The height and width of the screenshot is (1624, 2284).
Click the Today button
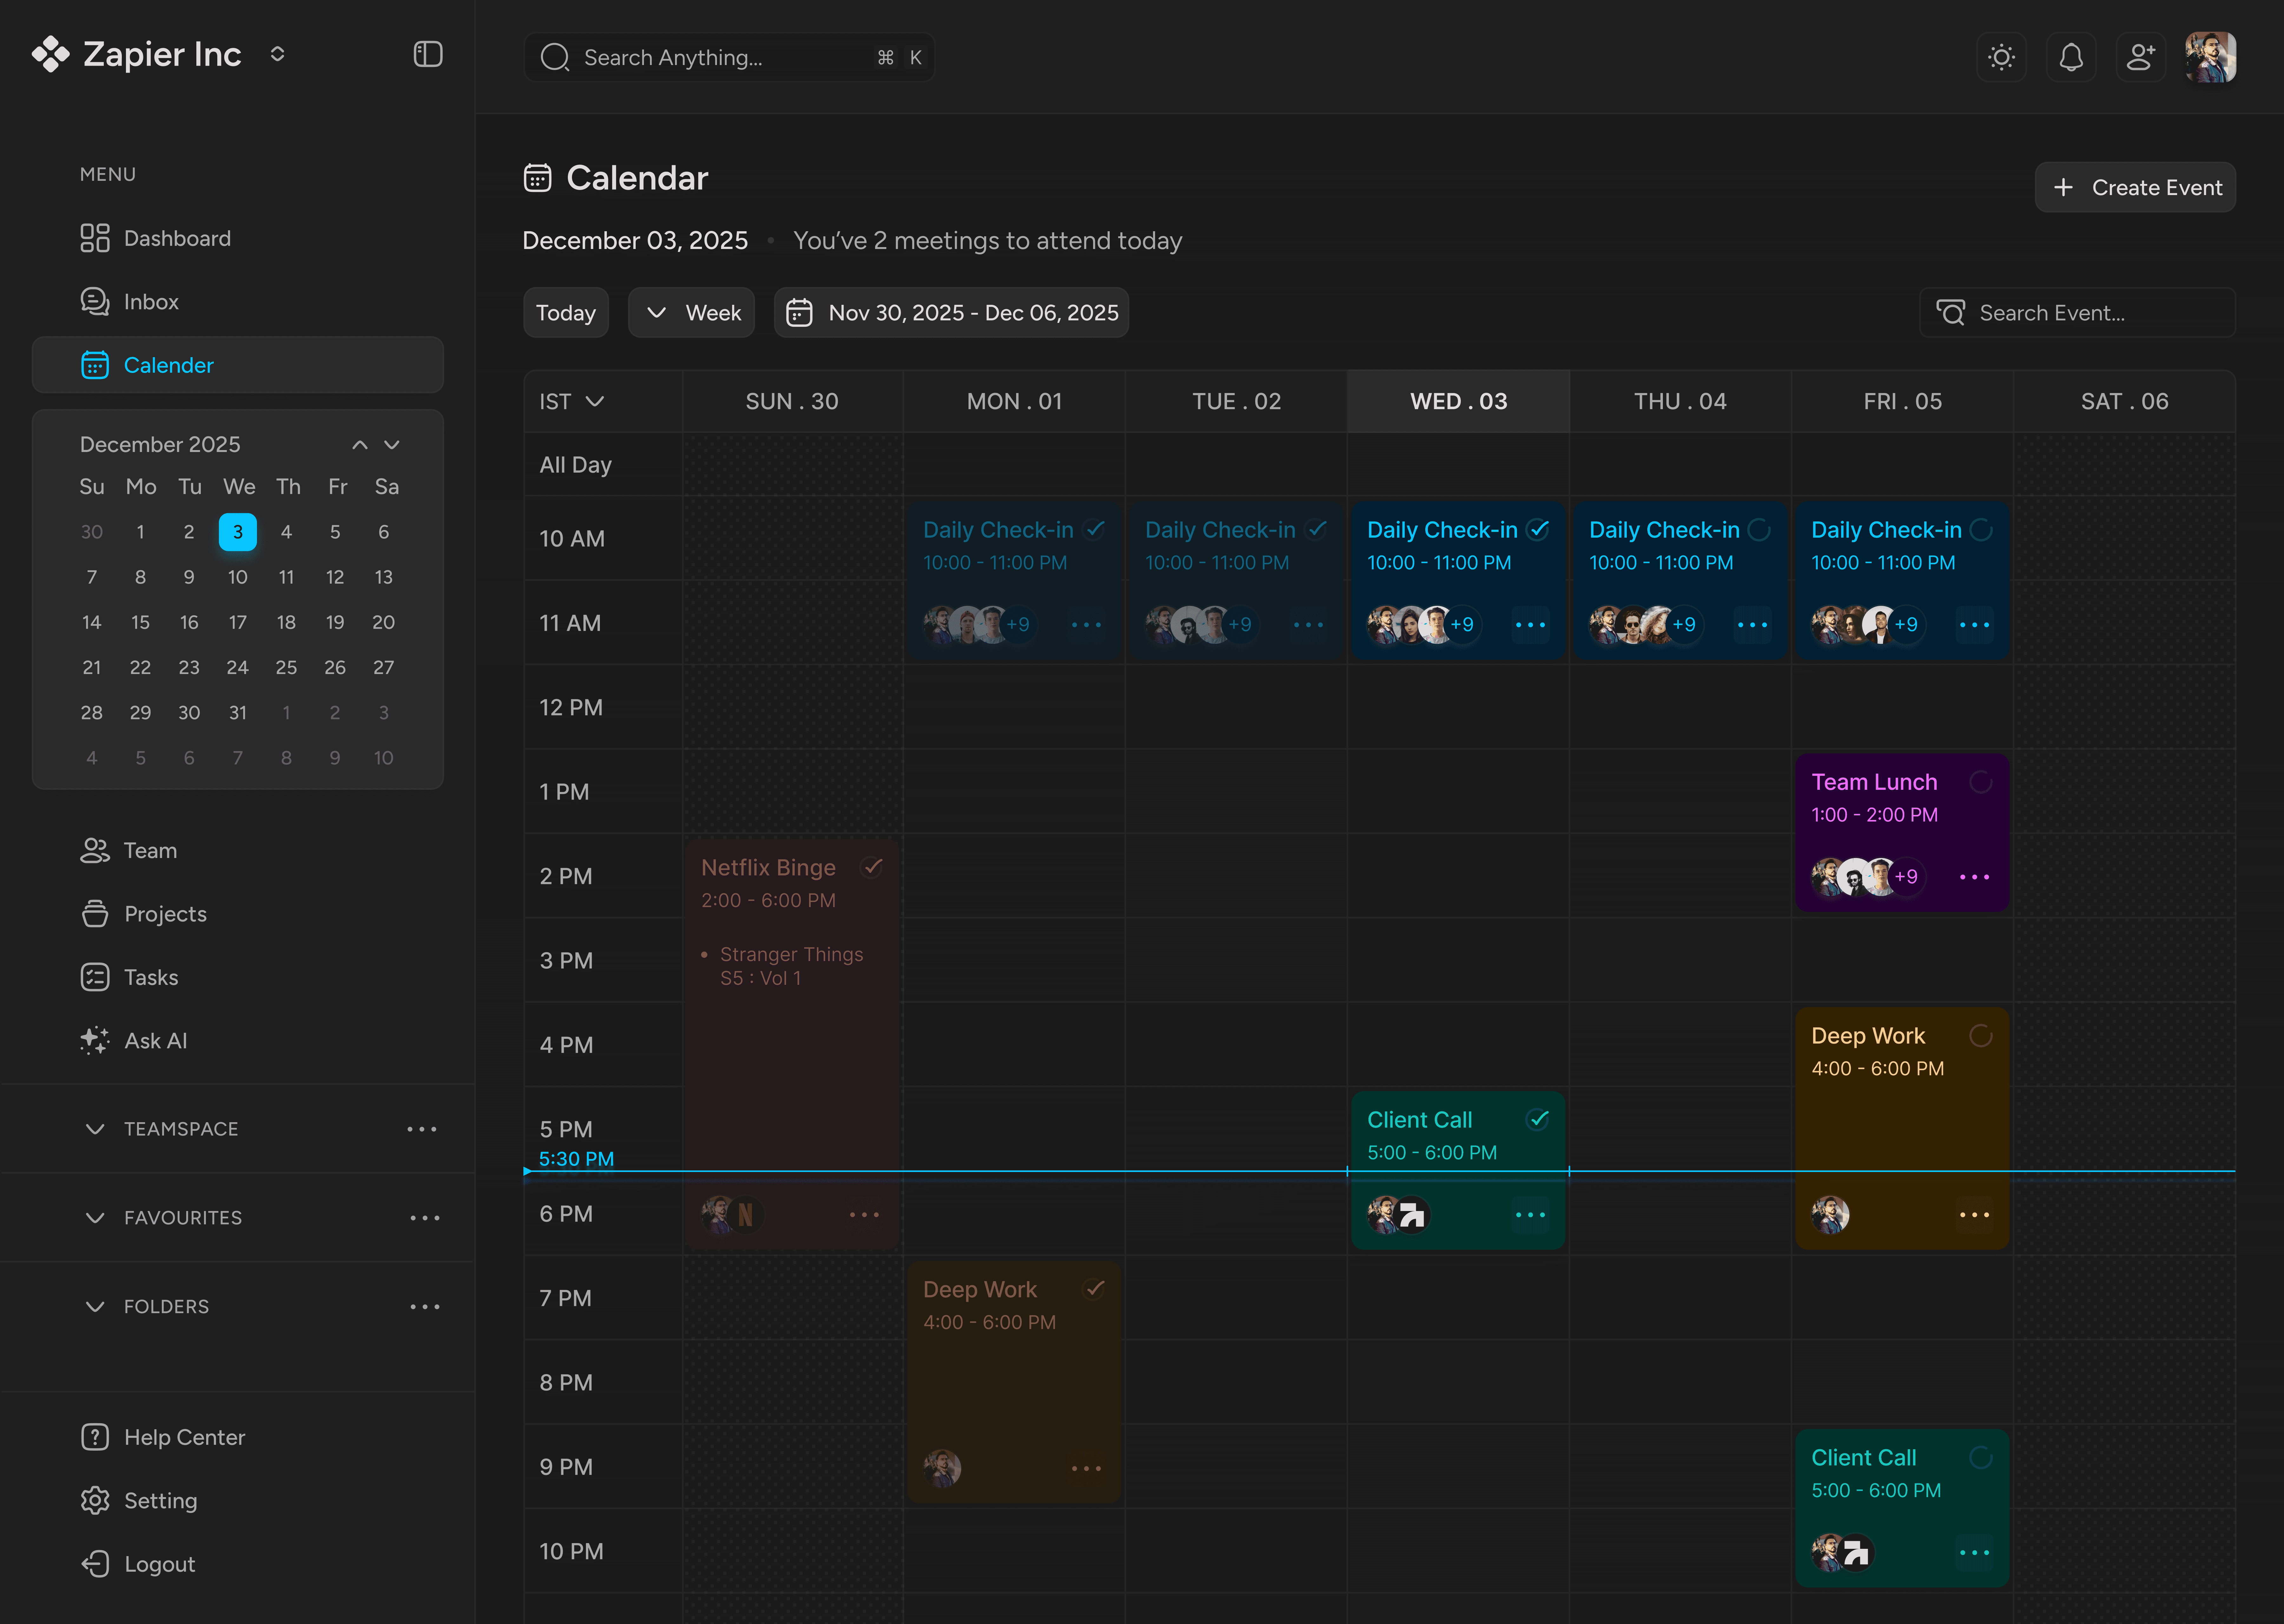click(566, 313)
